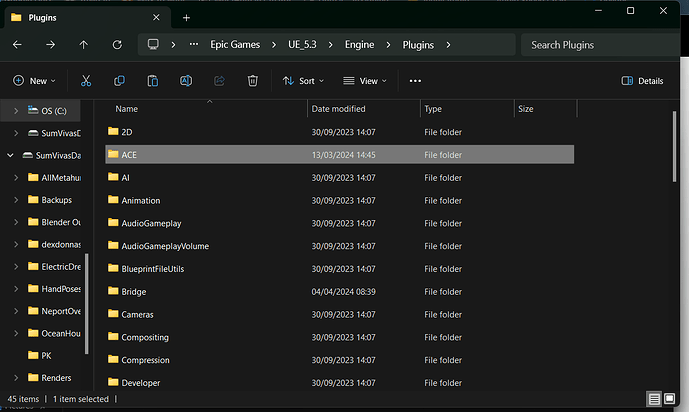Collapse the SumVivasDa expanded drive node

point(11,155)
